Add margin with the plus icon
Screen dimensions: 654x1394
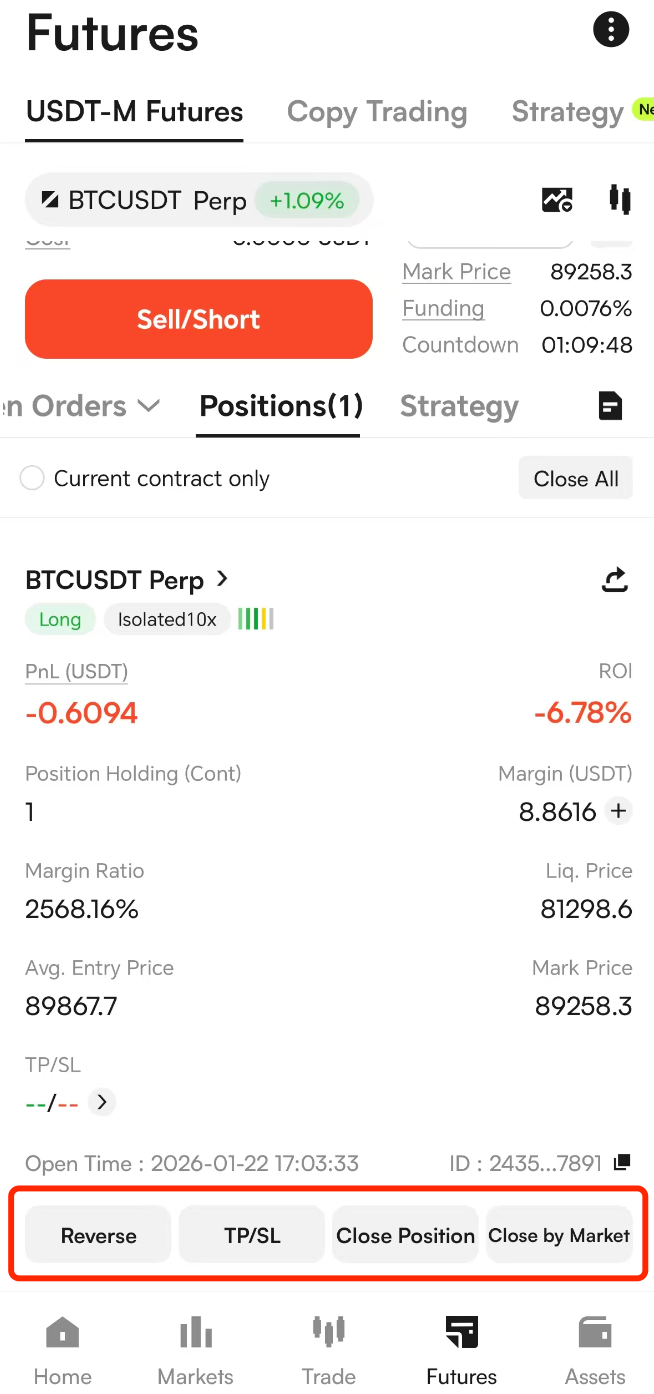pos(619,811)
